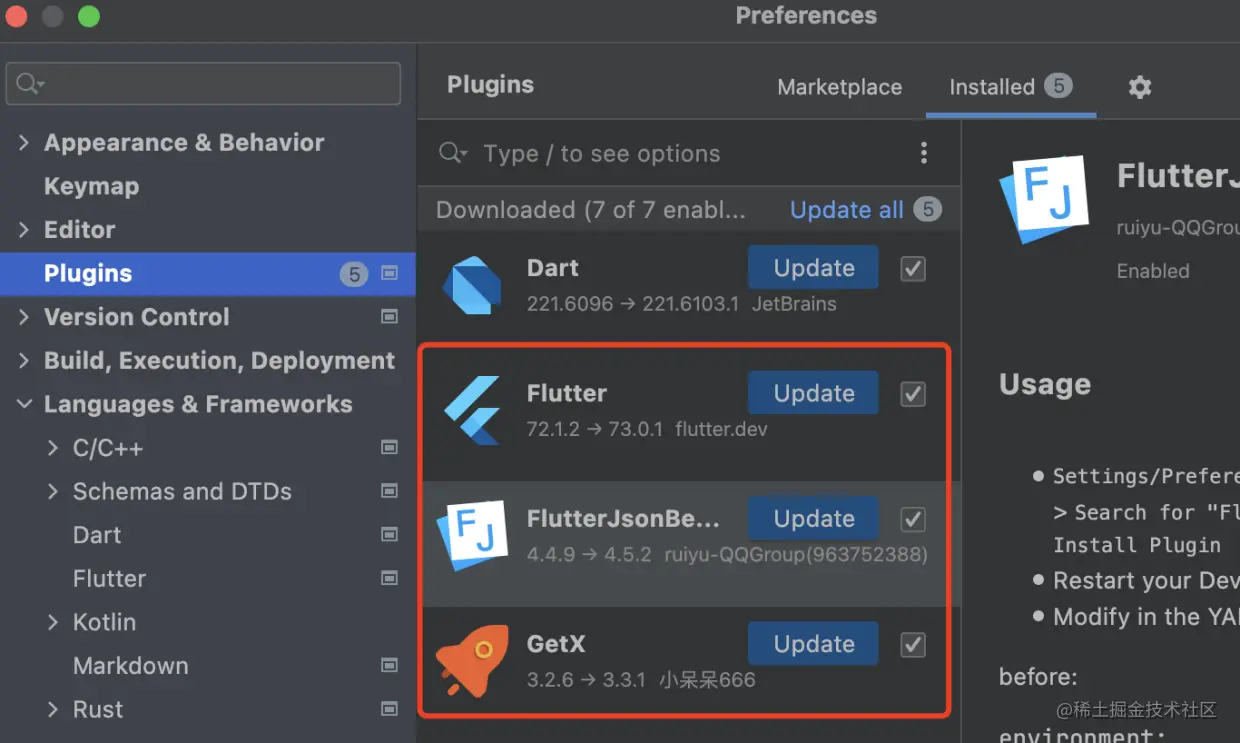This screenshot has height=743, width=1240.
Task: Click the 'Enabled' status in details pane
Action: [1153, 271]
